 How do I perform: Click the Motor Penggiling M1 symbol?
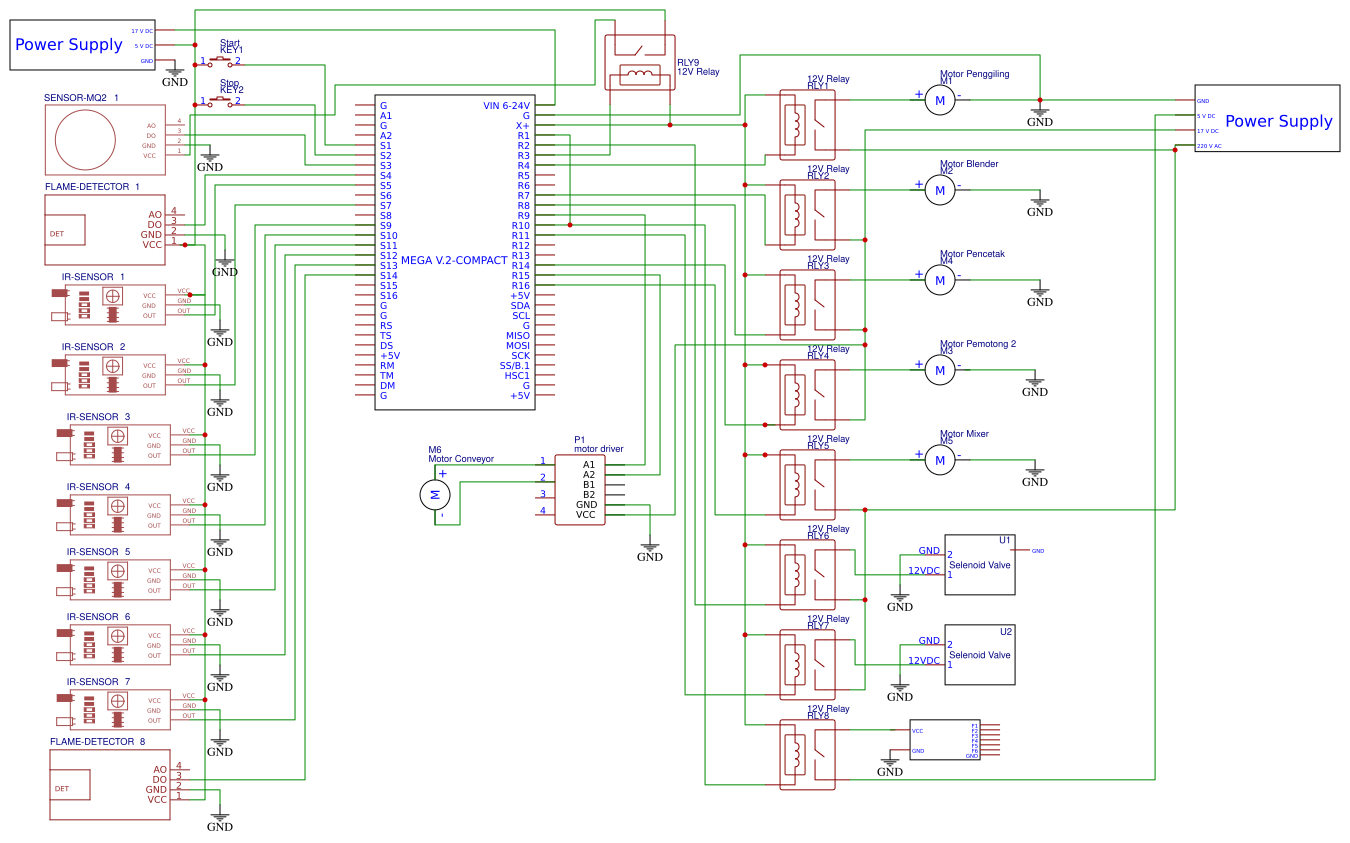coord(939,100)
